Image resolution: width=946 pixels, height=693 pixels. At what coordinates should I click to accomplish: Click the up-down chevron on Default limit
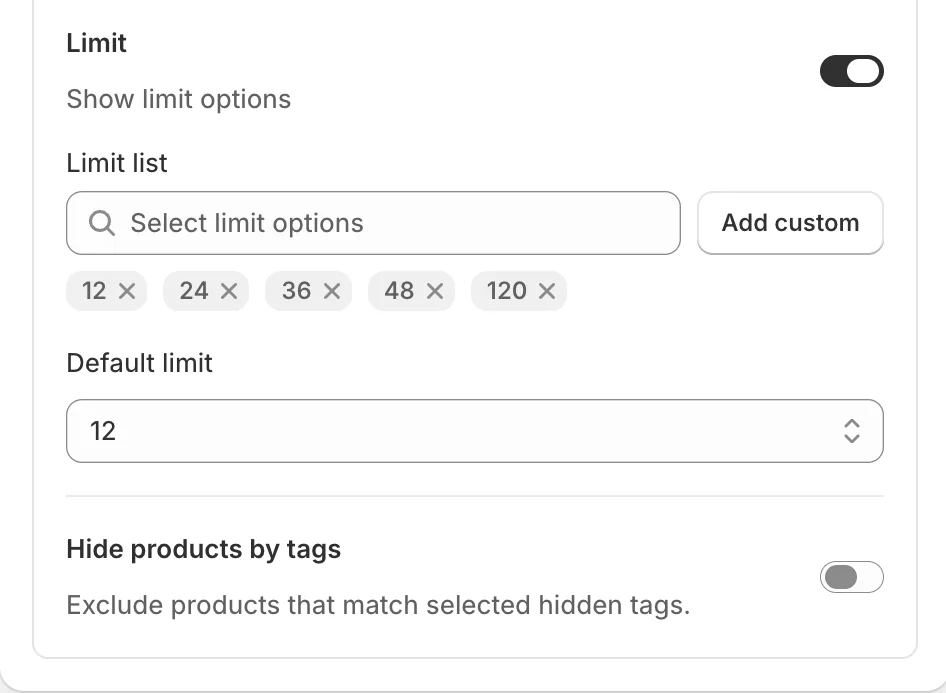[x=851, y=431]
